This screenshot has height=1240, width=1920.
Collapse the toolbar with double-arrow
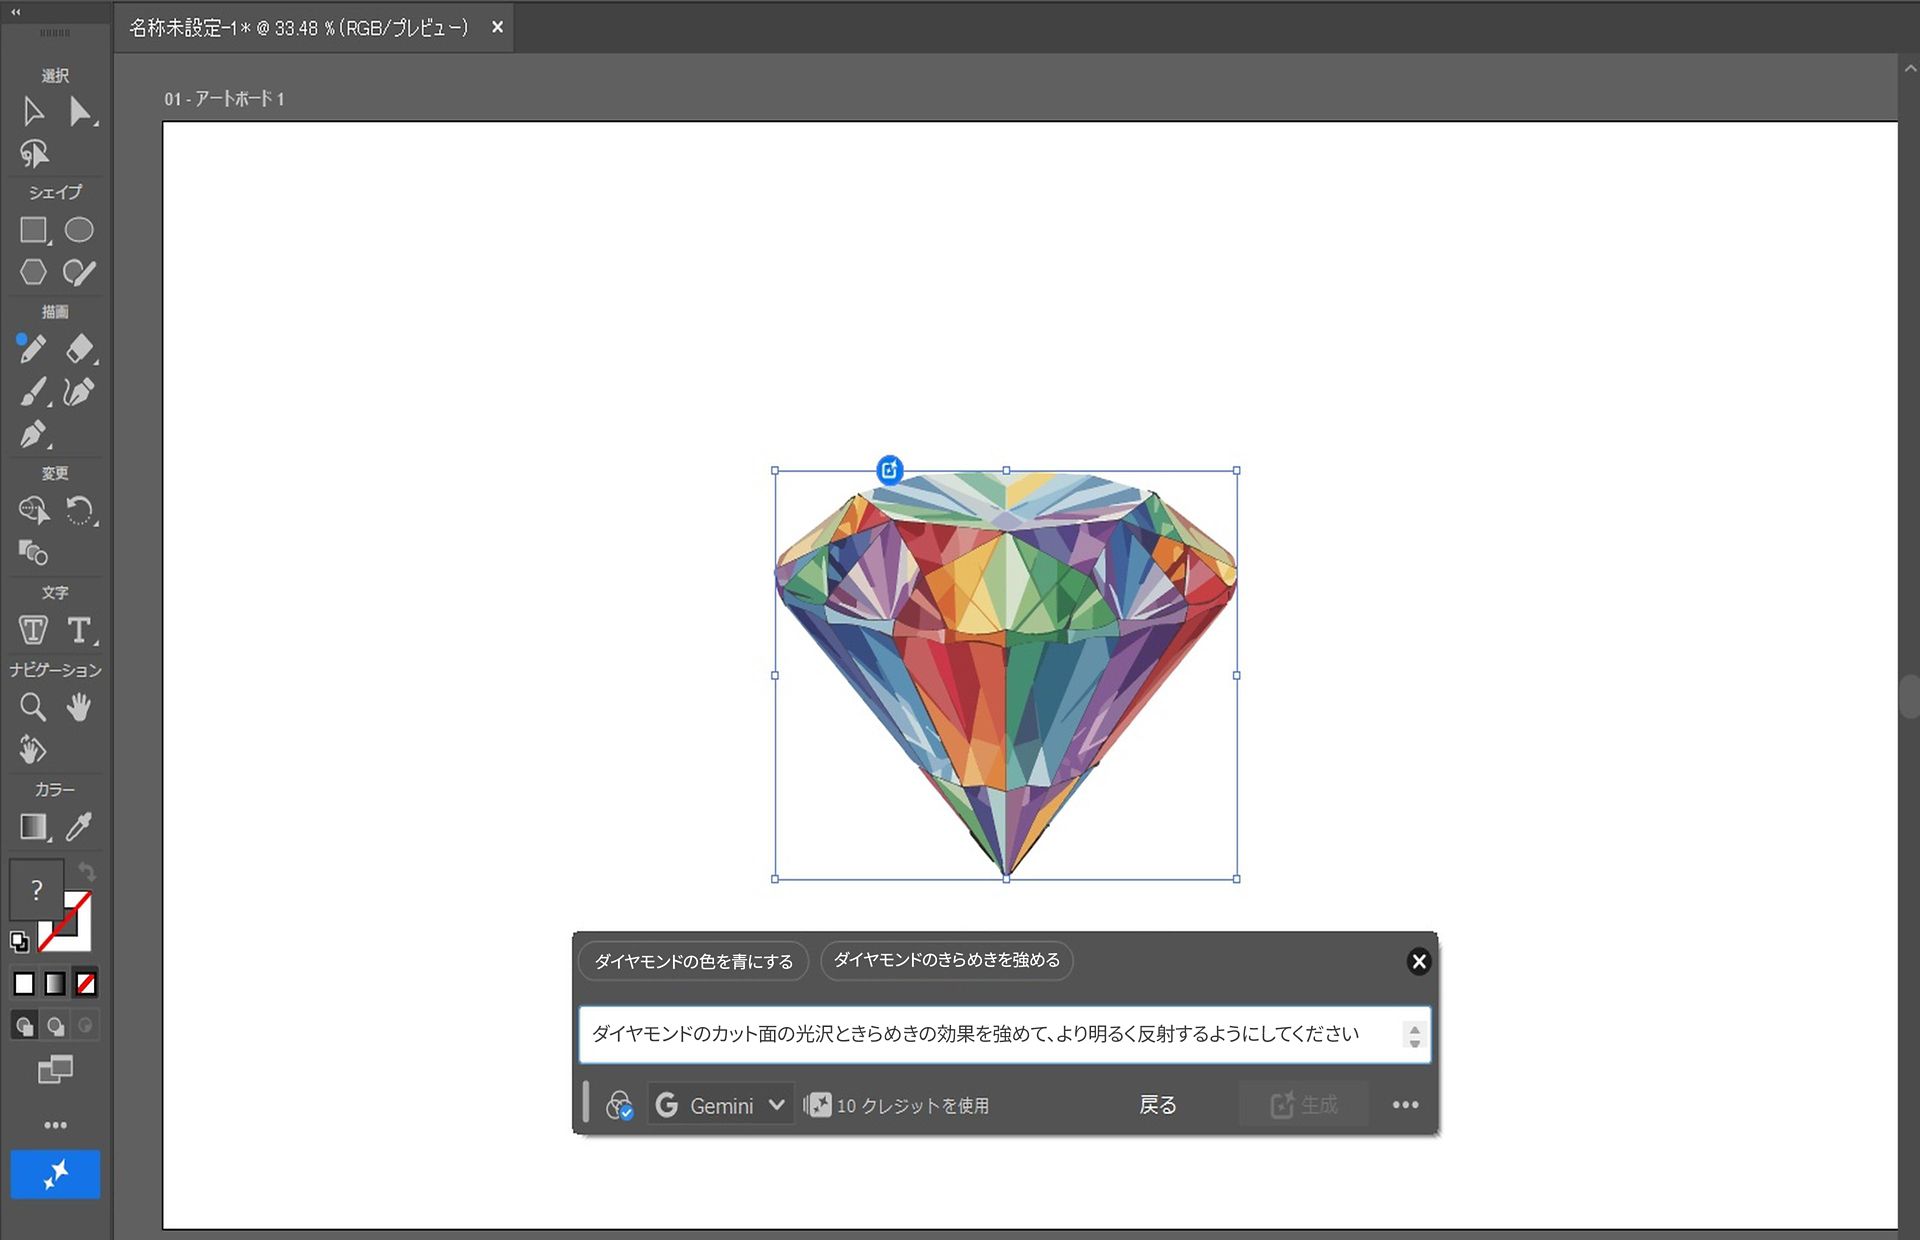click(x=15, y=12)
